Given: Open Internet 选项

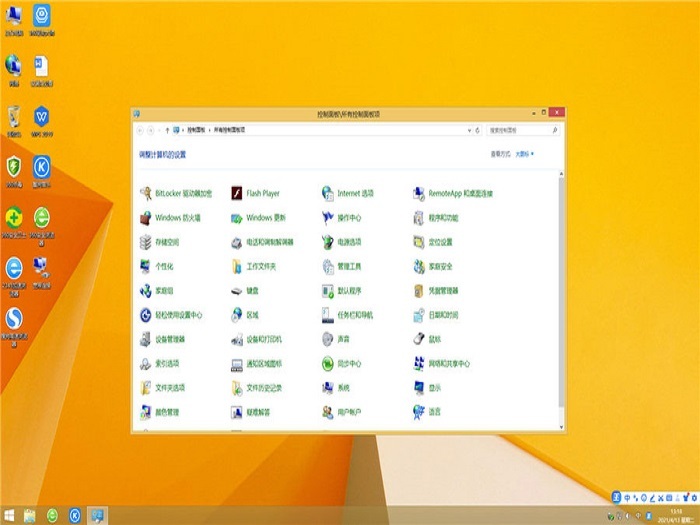Looking at the screenshot, I should point(354,193).
